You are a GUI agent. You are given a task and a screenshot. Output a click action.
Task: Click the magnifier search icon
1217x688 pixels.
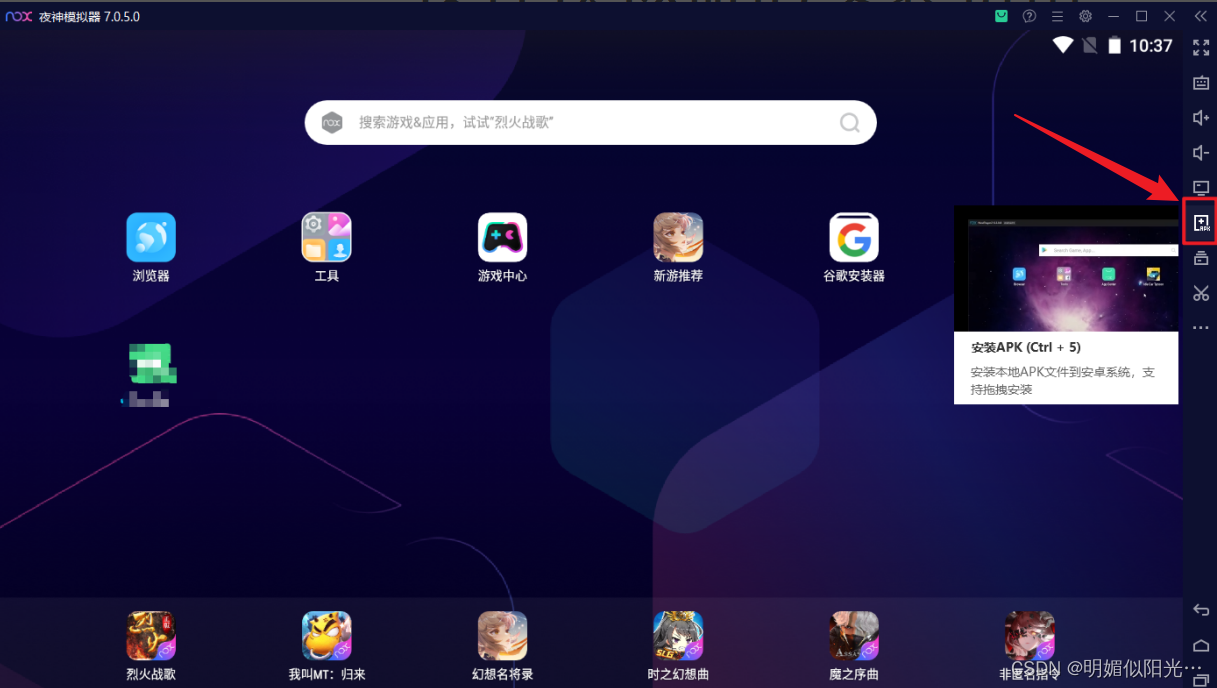point(849,122)
